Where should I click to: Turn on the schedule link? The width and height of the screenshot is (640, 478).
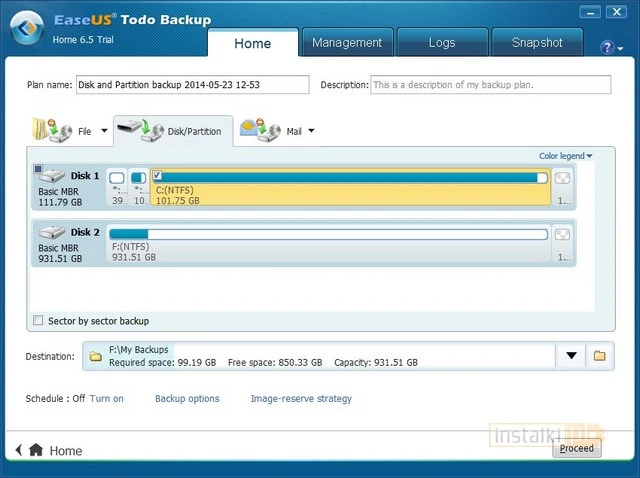coord(107,398)
